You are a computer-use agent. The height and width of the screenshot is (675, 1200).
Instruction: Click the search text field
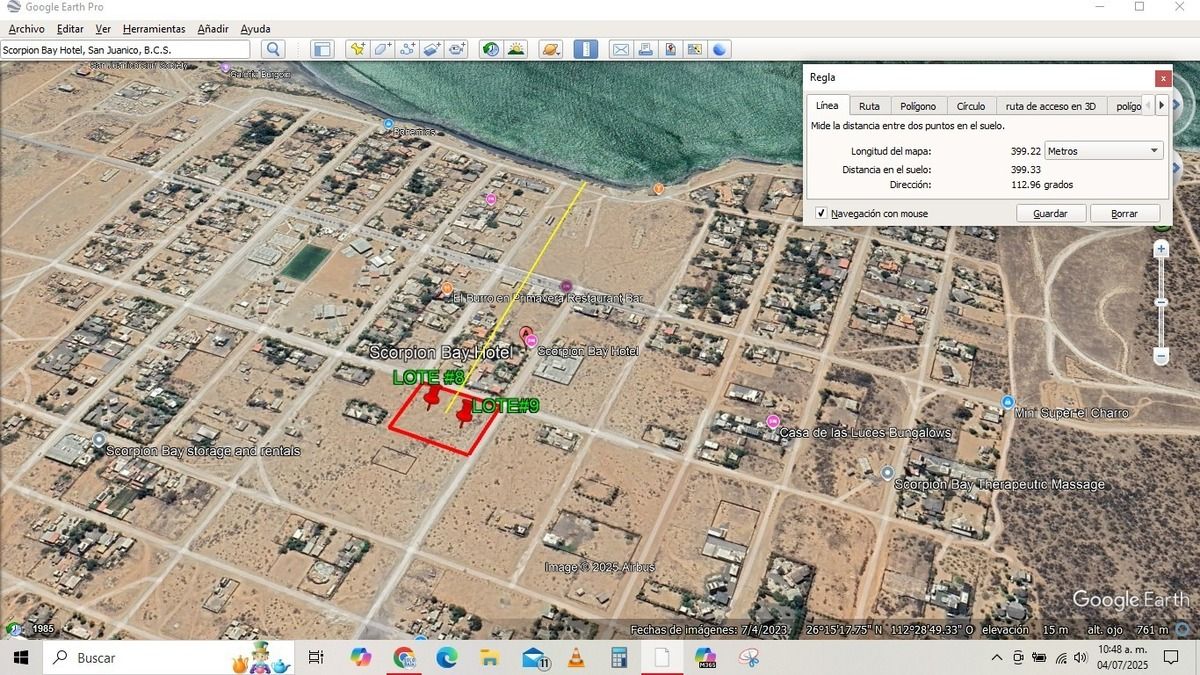125,49
